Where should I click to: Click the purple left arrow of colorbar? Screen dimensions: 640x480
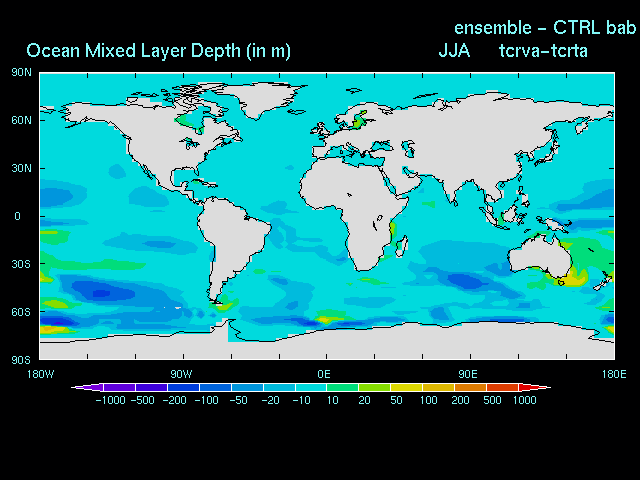click(78, 387)
